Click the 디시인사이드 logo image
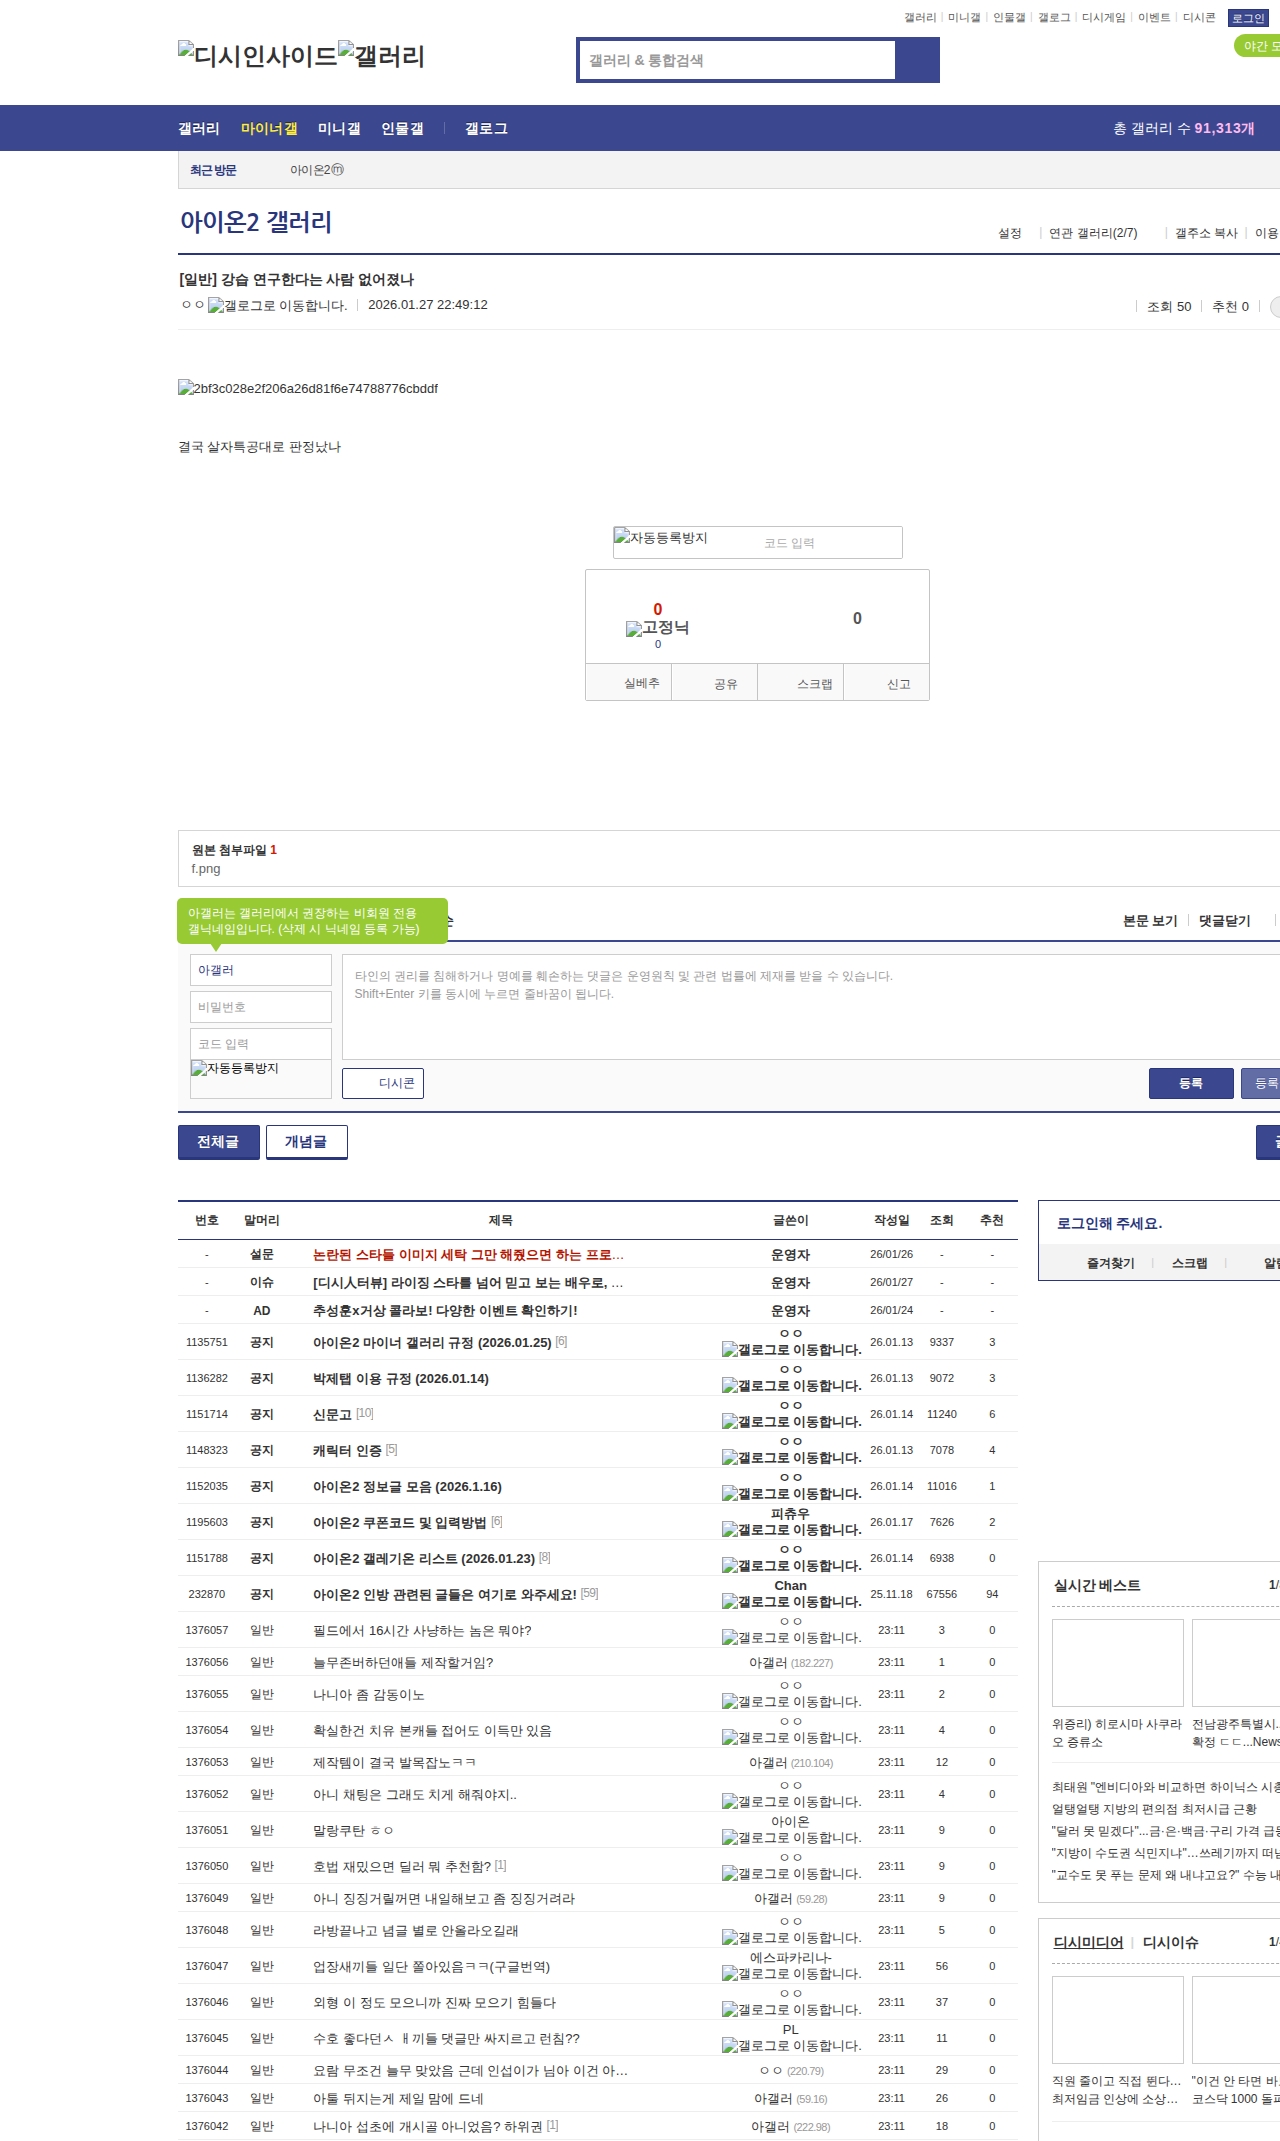The height and width of the screenshot is (2141, 1280). pyautogui.click(x=258, y=56)
